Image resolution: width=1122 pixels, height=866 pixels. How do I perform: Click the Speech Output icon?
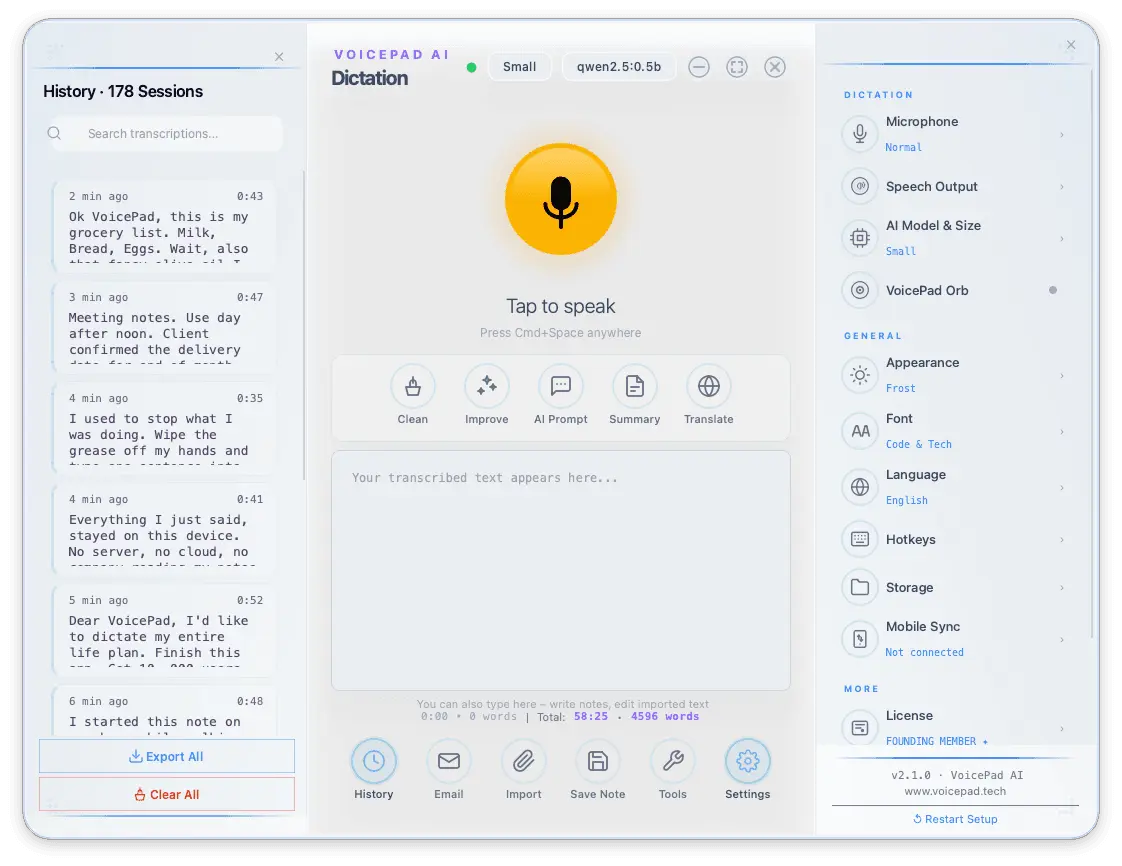tap(859, 186)
